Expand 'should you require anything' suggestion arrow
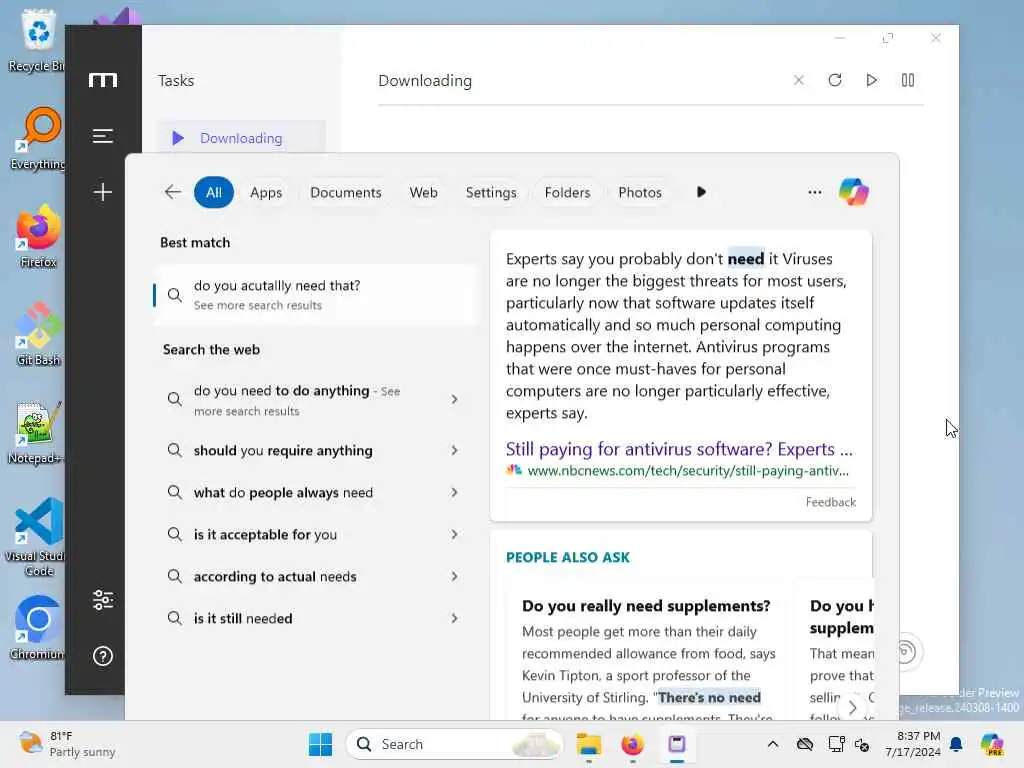This screenshot has height=768, width=1024. tap(455, 451)
